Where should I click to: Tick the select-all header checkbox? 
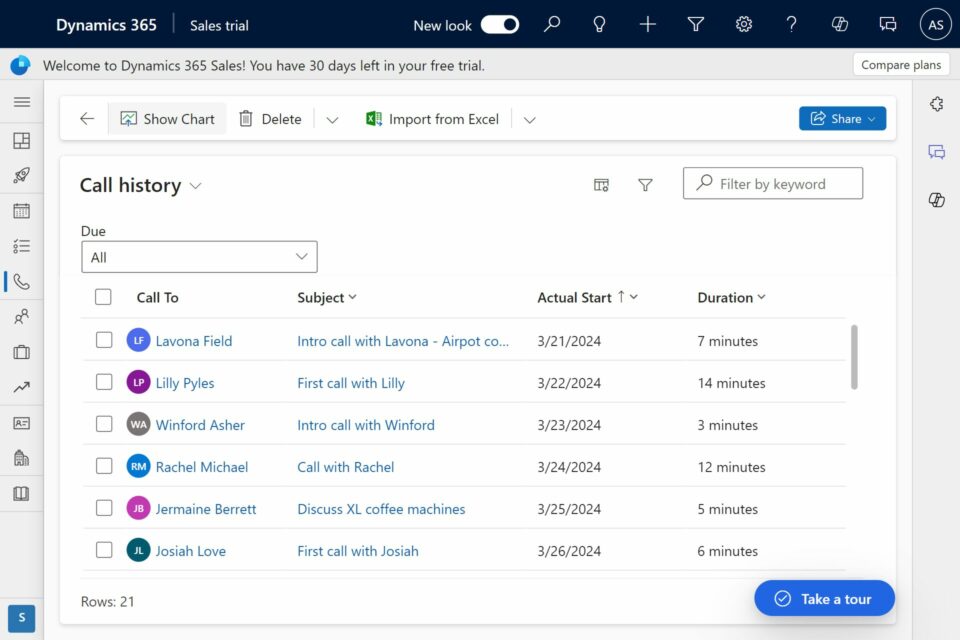104,297
